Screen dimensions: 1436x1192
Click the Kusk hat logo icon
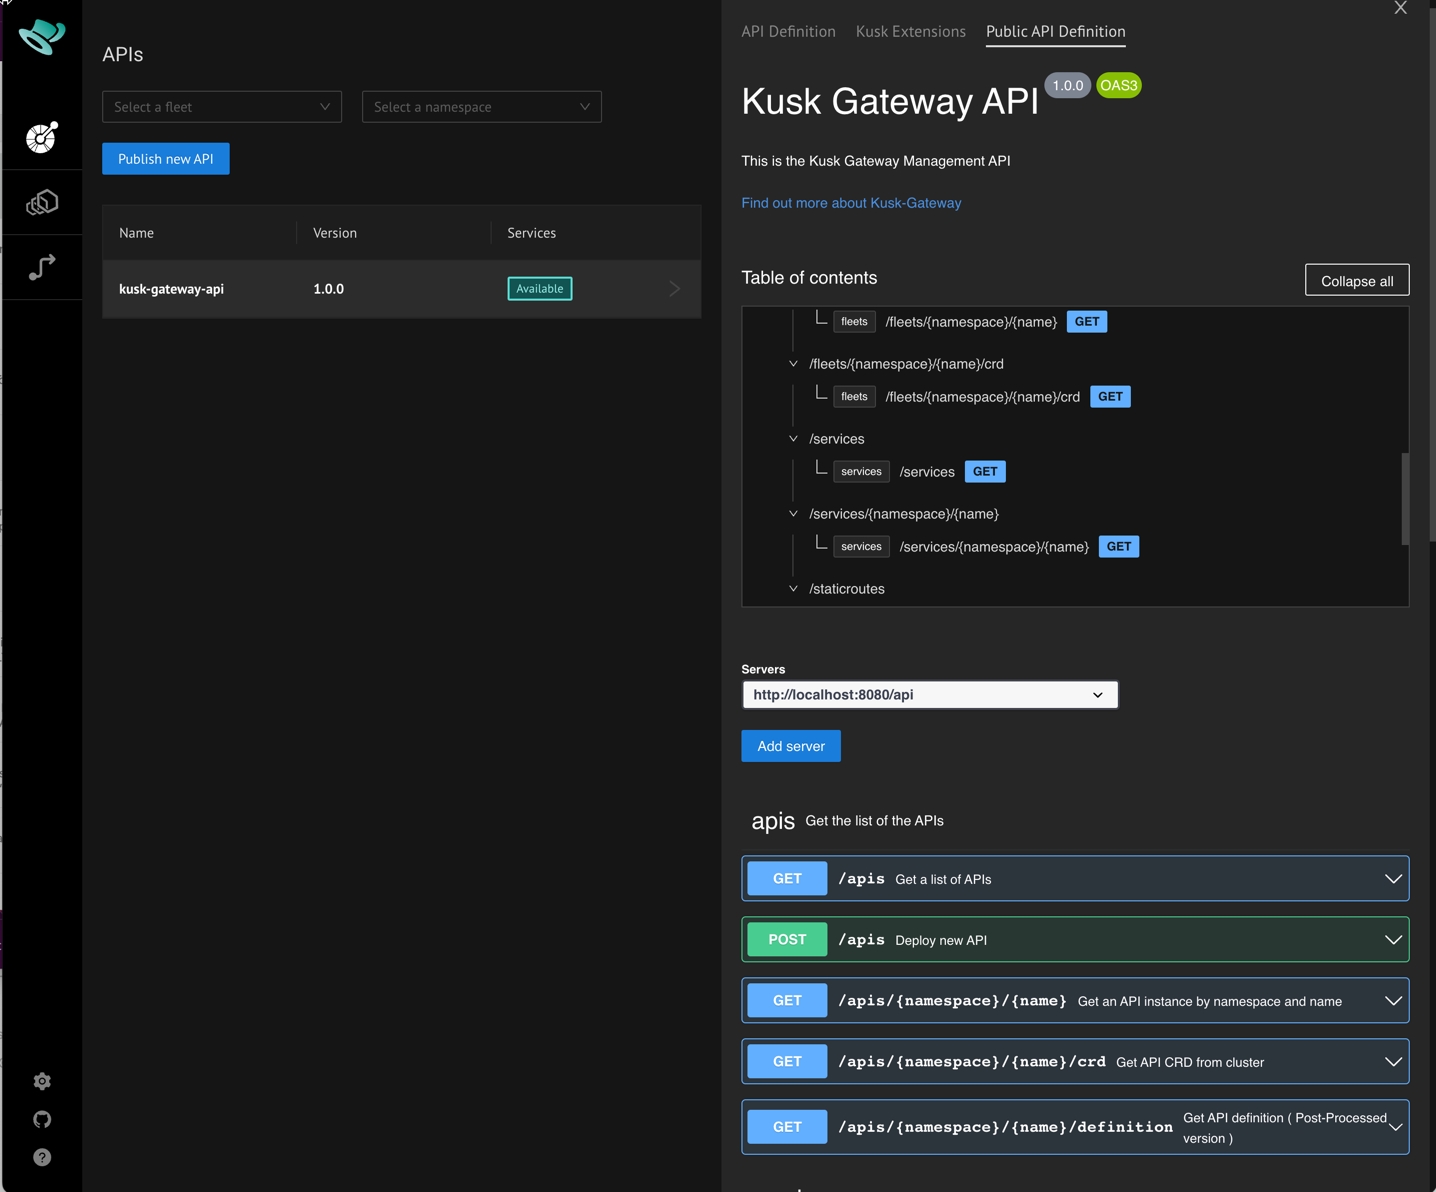pos(42,36)
